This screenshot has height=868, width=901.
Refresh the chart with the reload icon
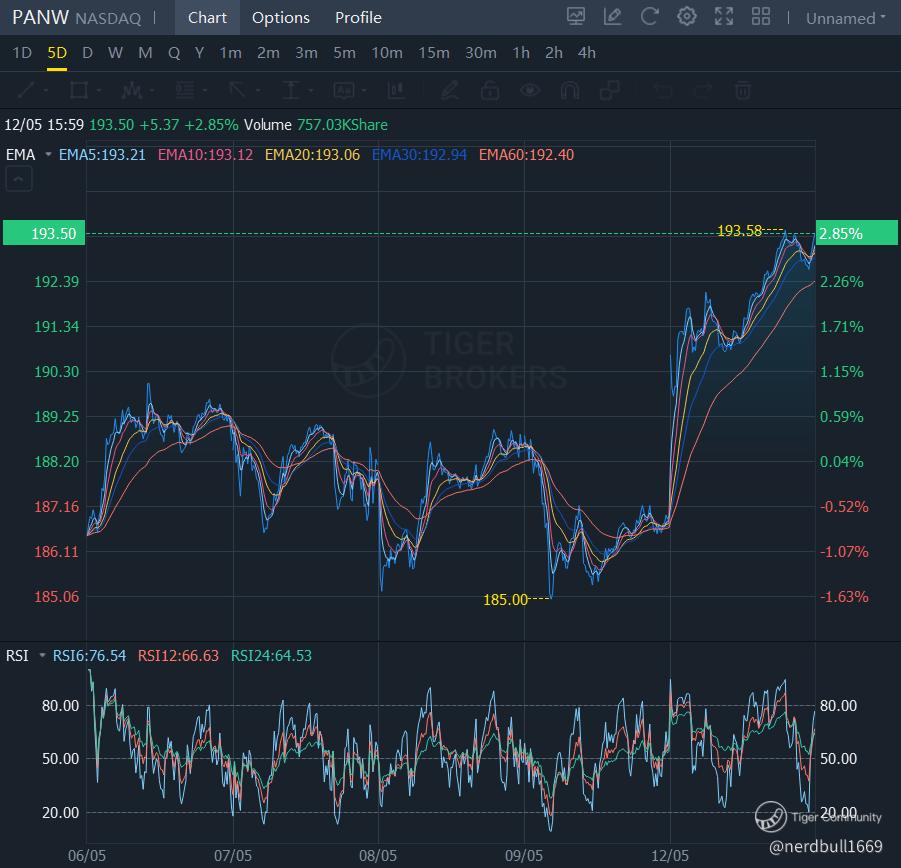tap(649, 17)
